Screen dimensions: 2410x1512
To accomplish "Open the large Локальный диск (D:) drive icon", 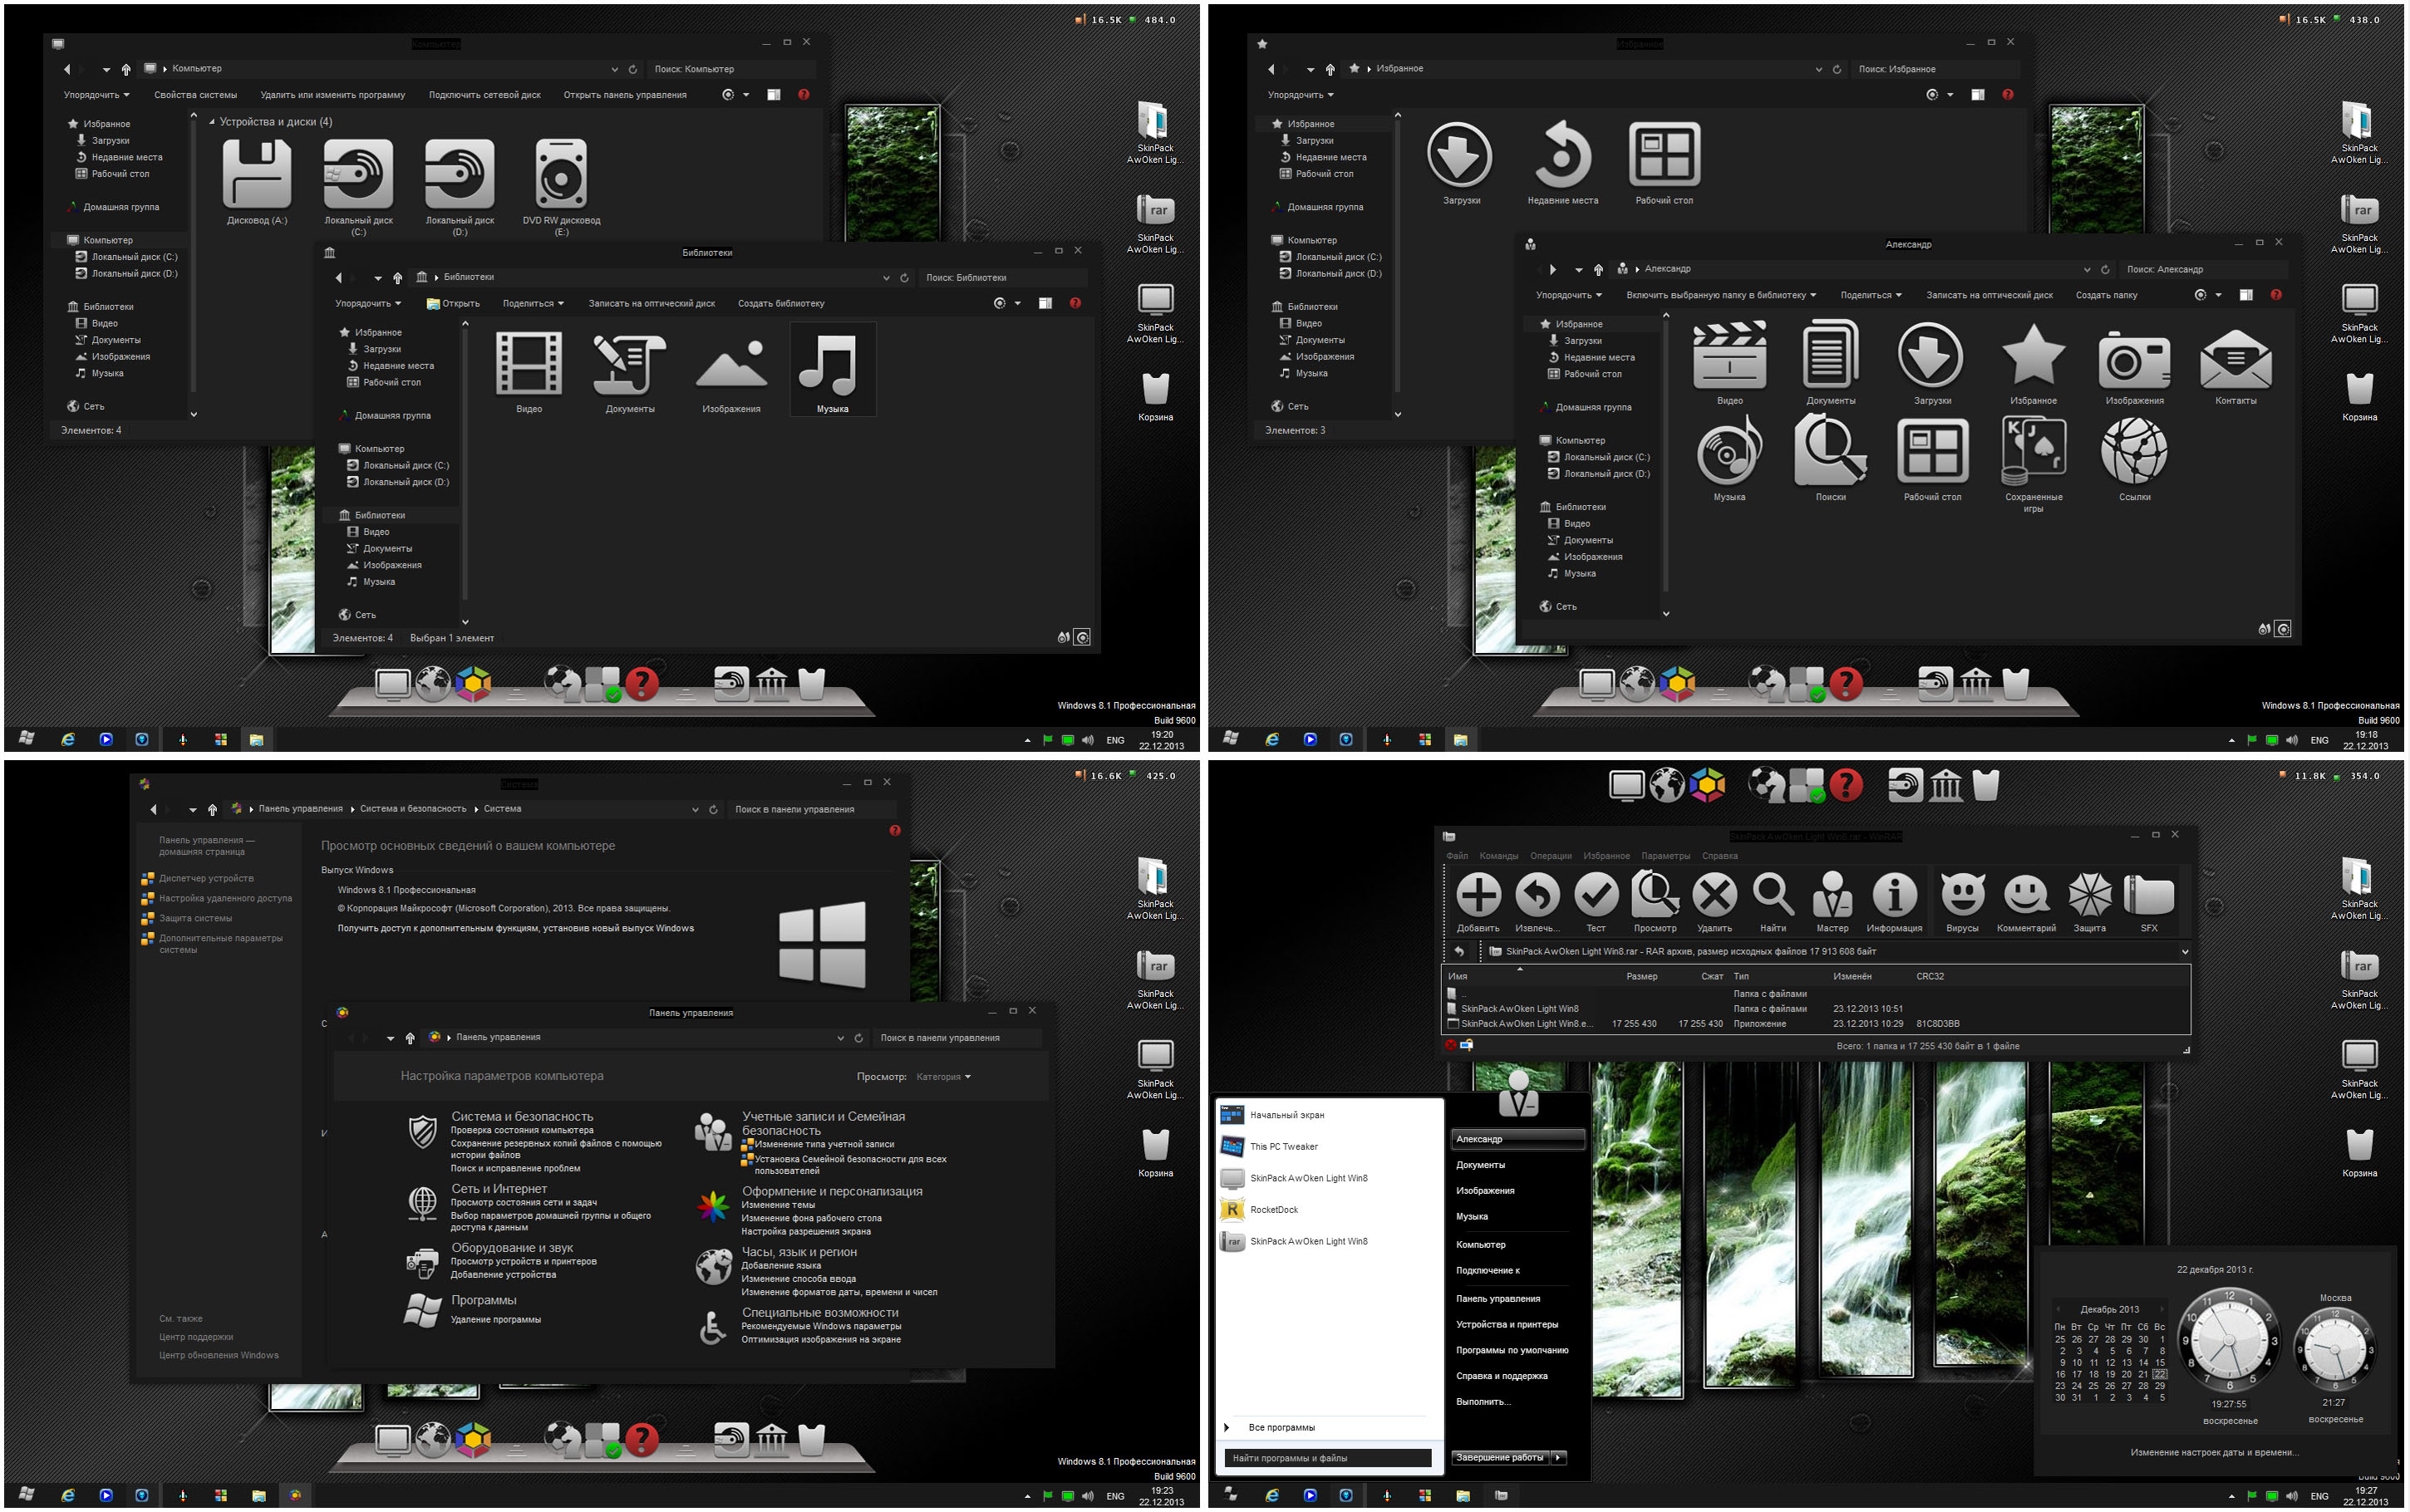I will tap(460, 187).
